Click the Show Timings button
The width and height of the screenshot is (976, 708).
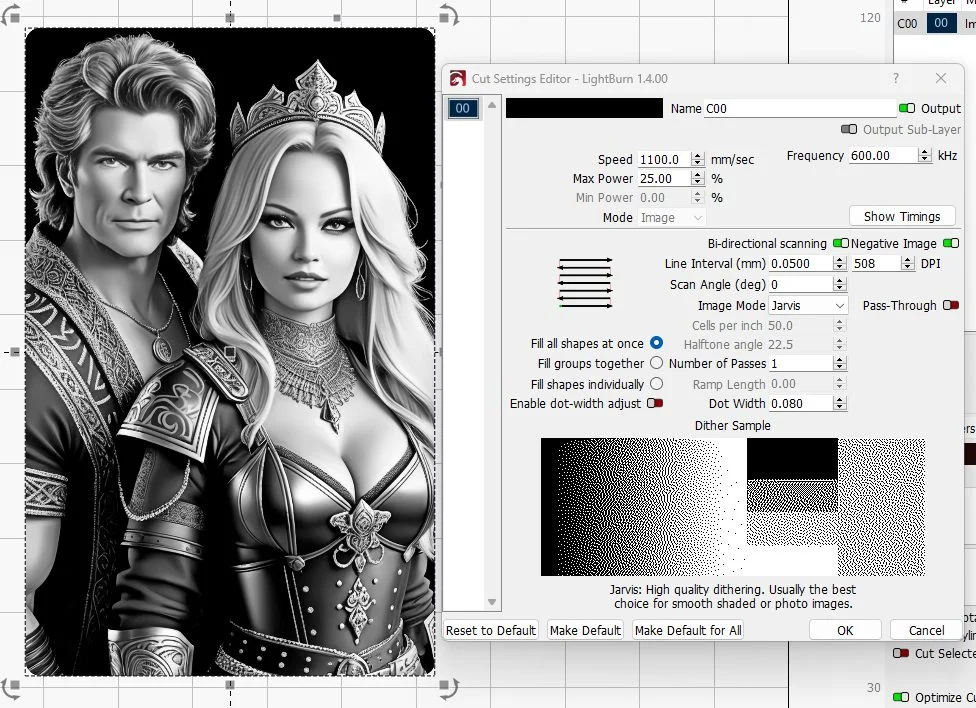tap(902, 216)
